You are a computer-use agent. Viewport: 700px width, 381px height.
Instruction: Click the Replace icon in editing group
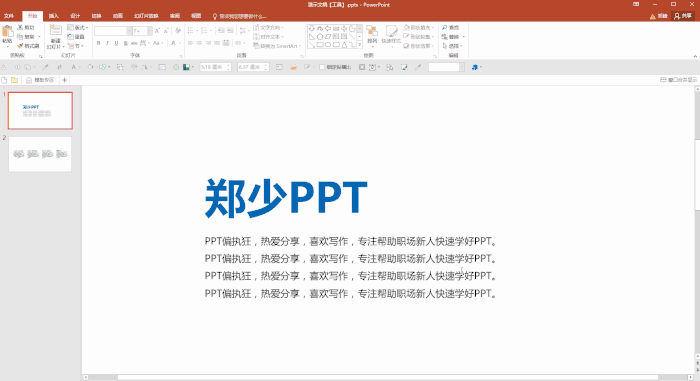pos(445,37)
